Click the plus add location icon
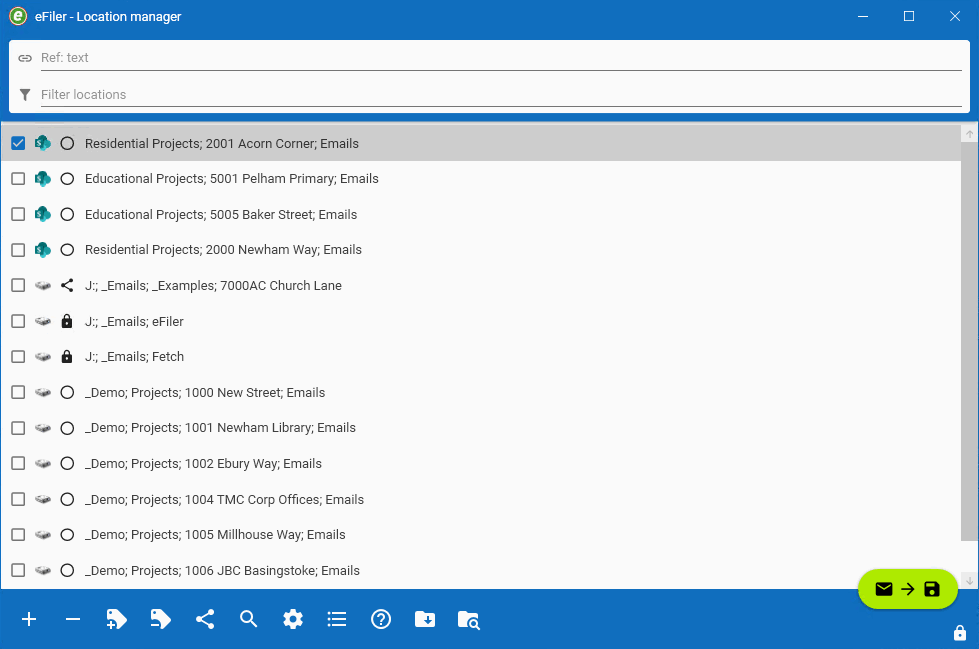 point(29,619)
